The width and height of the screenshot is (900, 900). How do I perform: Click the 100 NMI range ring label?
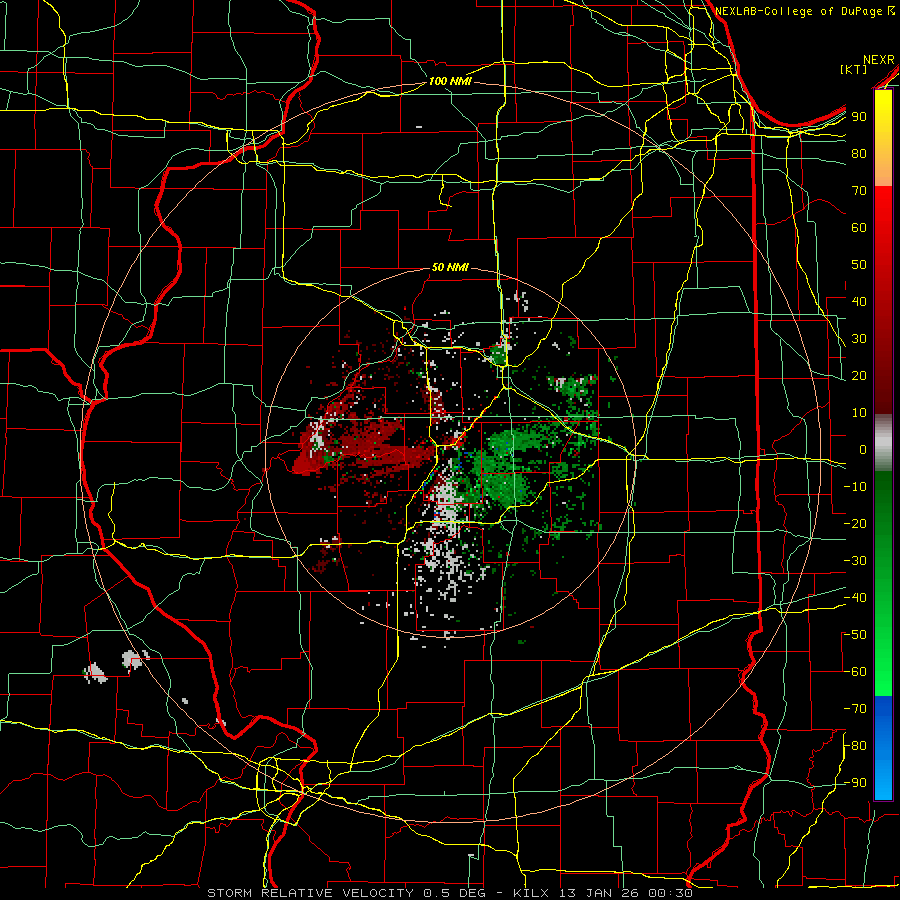[x=450, y=81]
